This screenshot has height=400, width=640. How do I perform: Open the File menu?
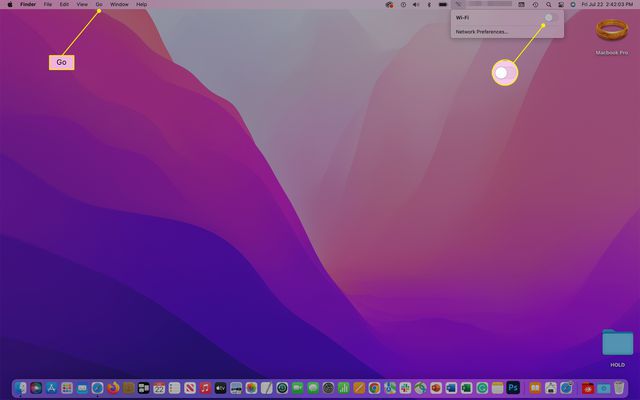tap(47, 5)
